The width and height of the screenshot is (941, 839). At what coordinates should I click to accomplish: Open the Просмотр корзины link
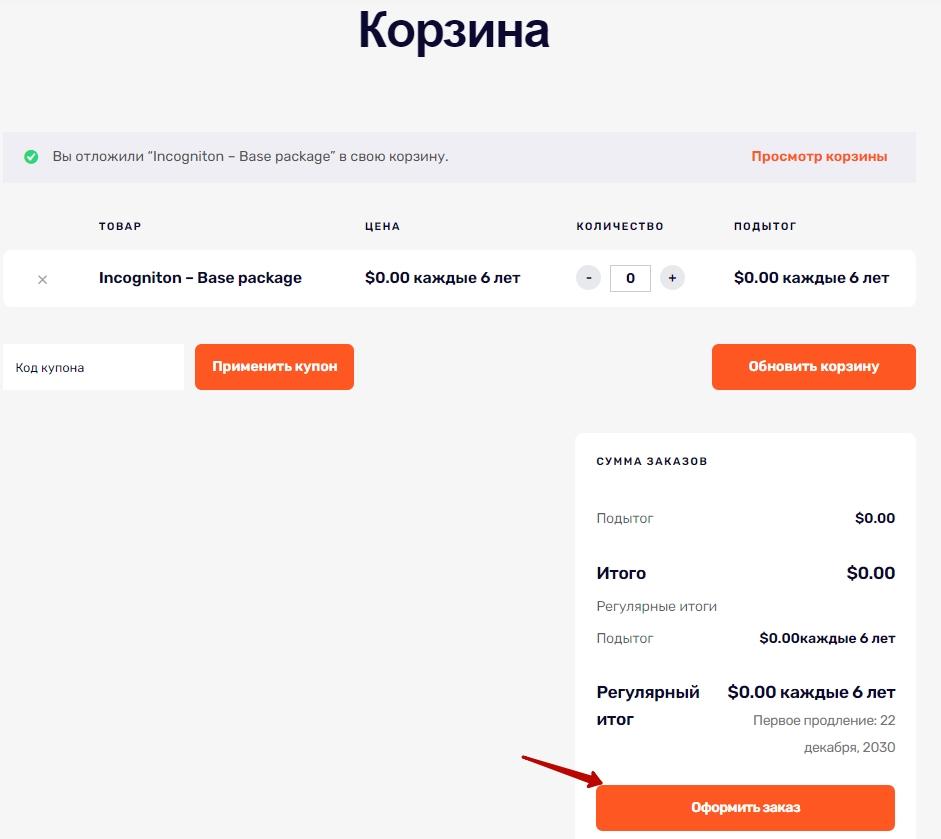819,156
